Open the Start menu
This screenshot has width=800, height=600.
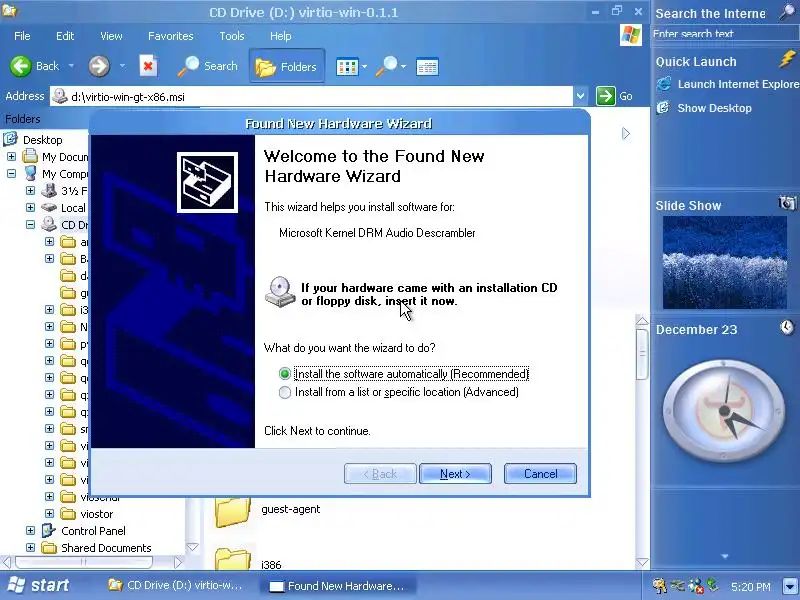pos(38,585)
